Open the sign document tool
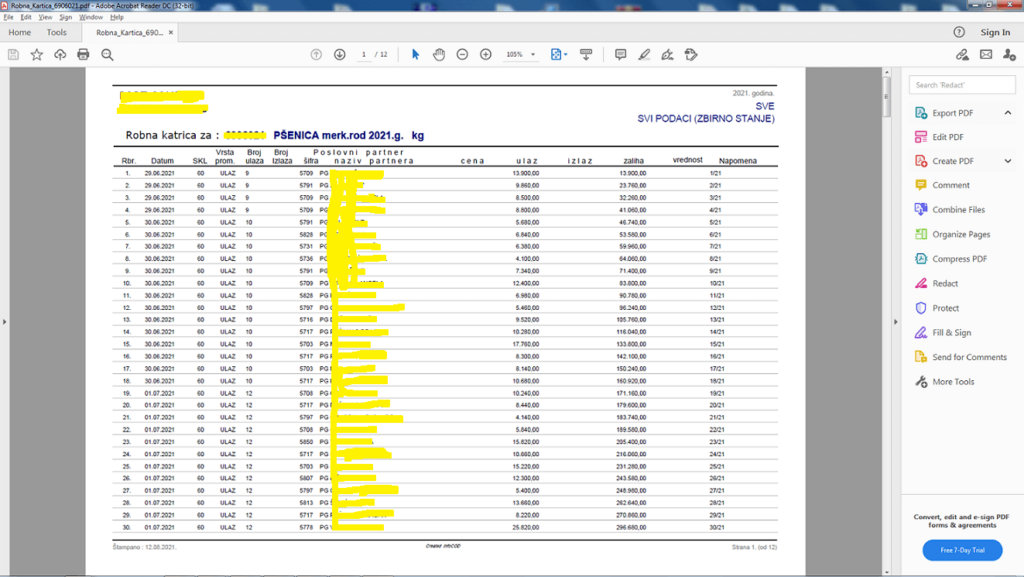1024x577 pixels. [667, 55]
